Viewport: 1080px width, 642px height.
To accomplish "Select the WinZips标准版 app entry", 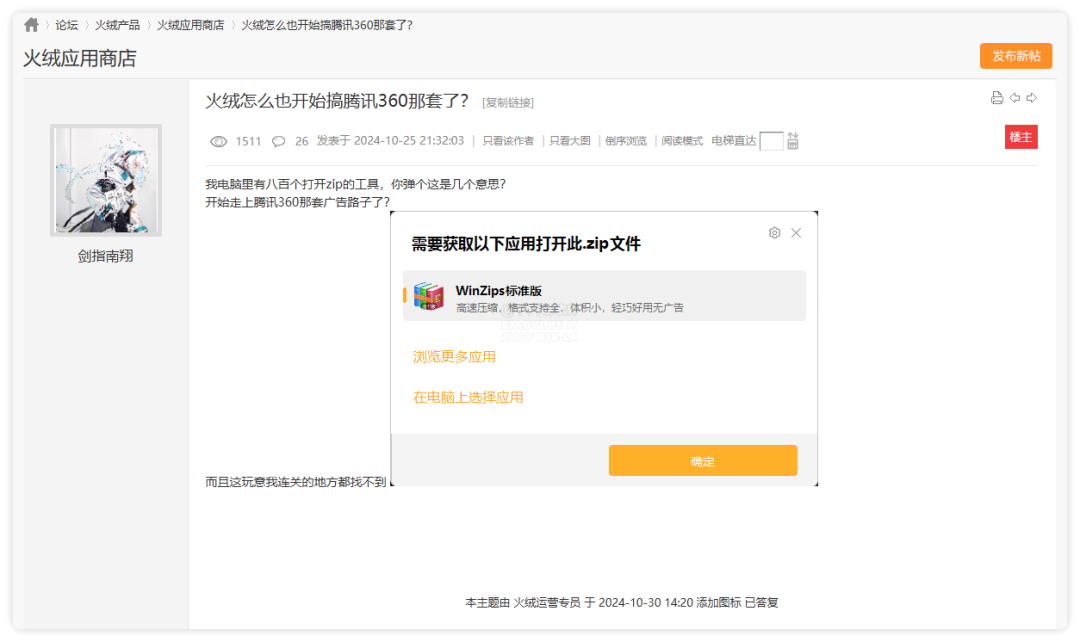I will click(x=604, y=296).
